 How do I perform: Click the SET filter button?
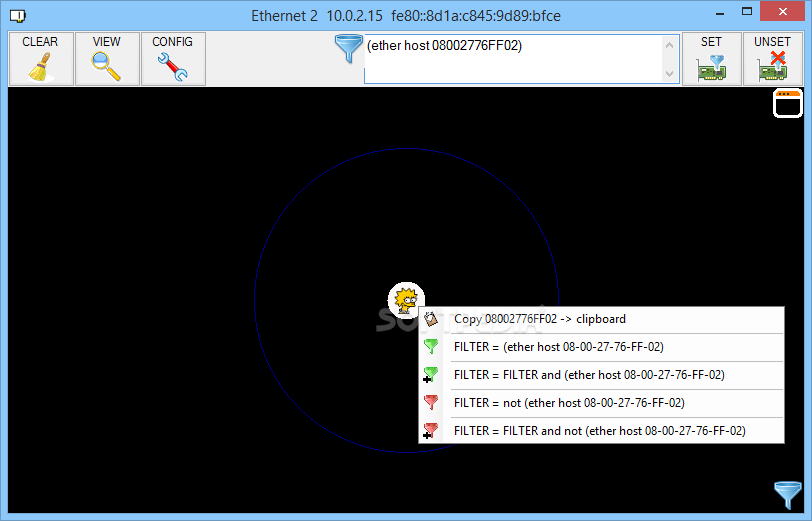[711, 59]
